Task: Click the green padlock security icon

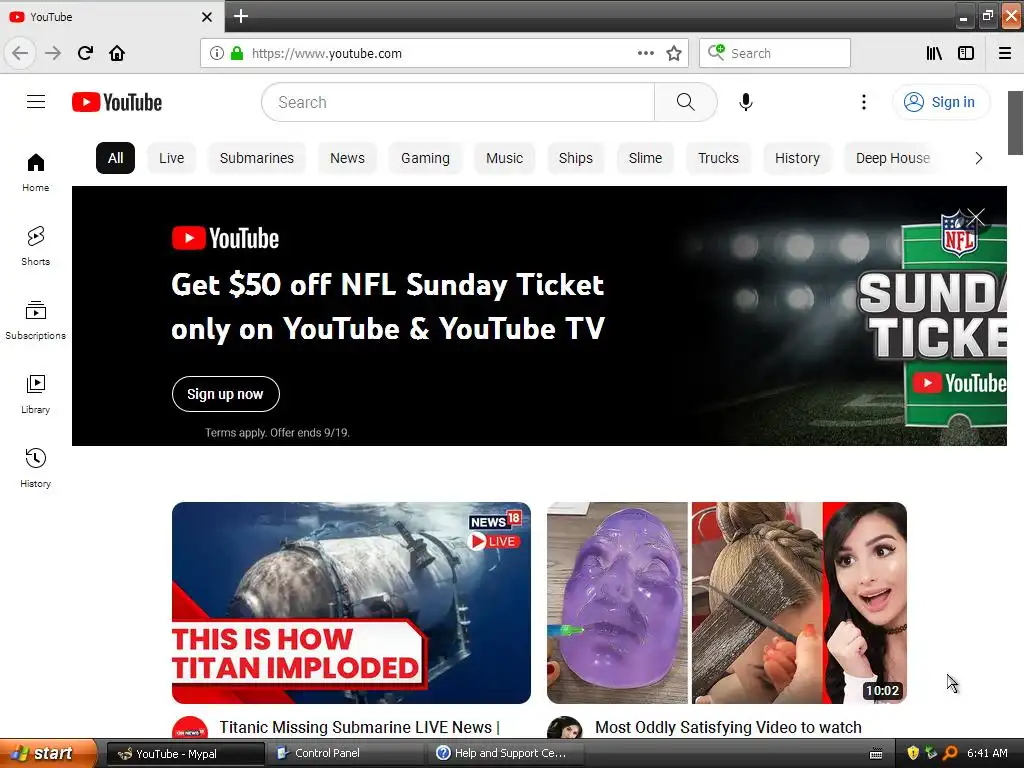Action: click(x=236, y=53)
